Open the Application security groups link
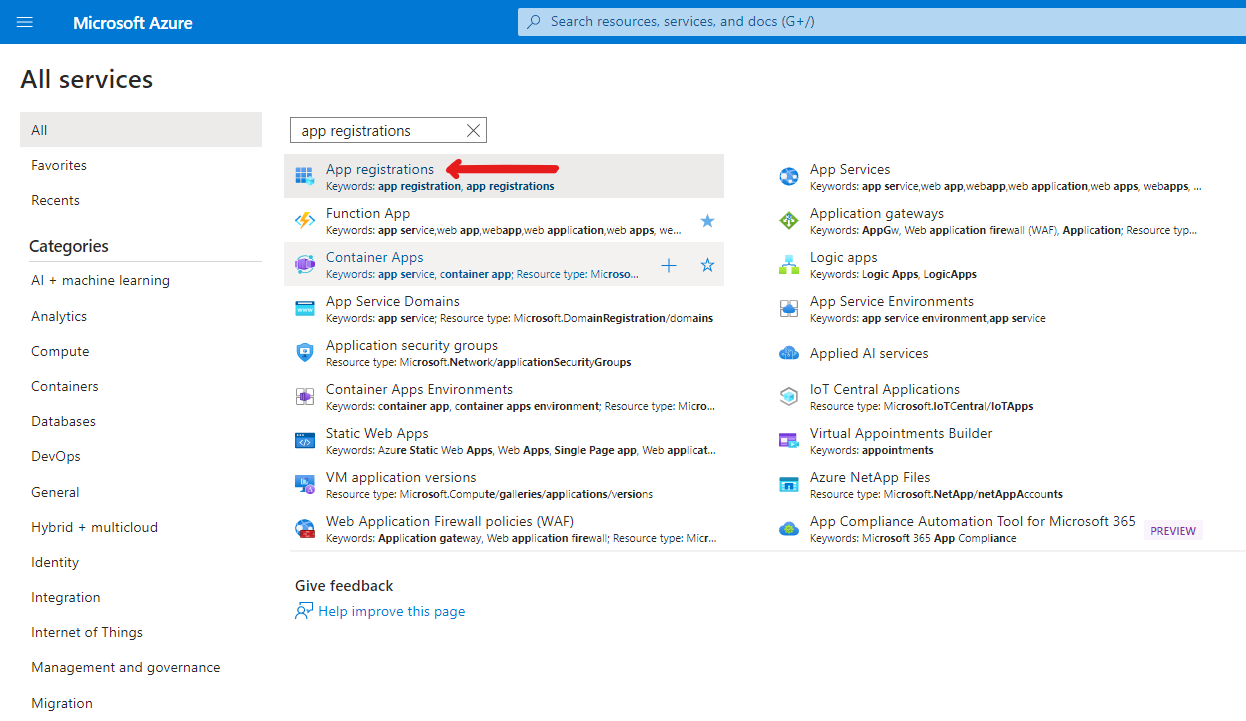1246x721 pixels. 412,345
